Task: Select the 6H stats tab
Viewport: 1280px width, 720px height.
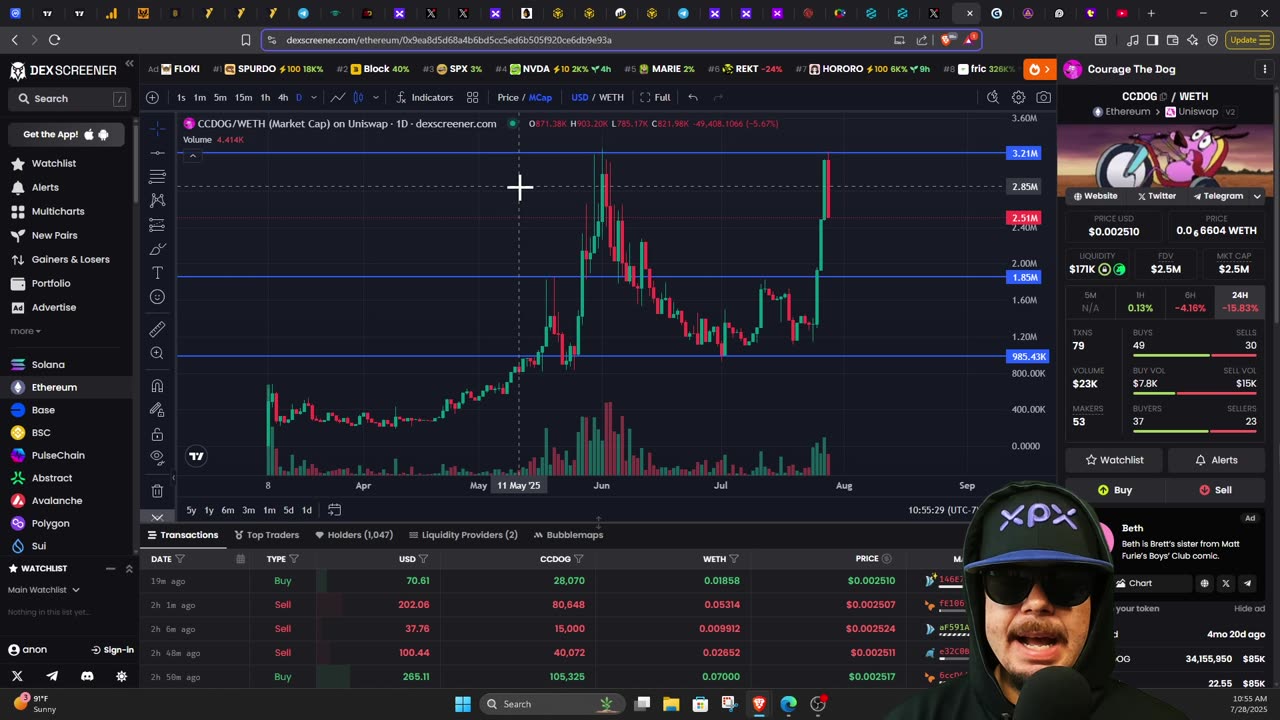Action: 1190,302
